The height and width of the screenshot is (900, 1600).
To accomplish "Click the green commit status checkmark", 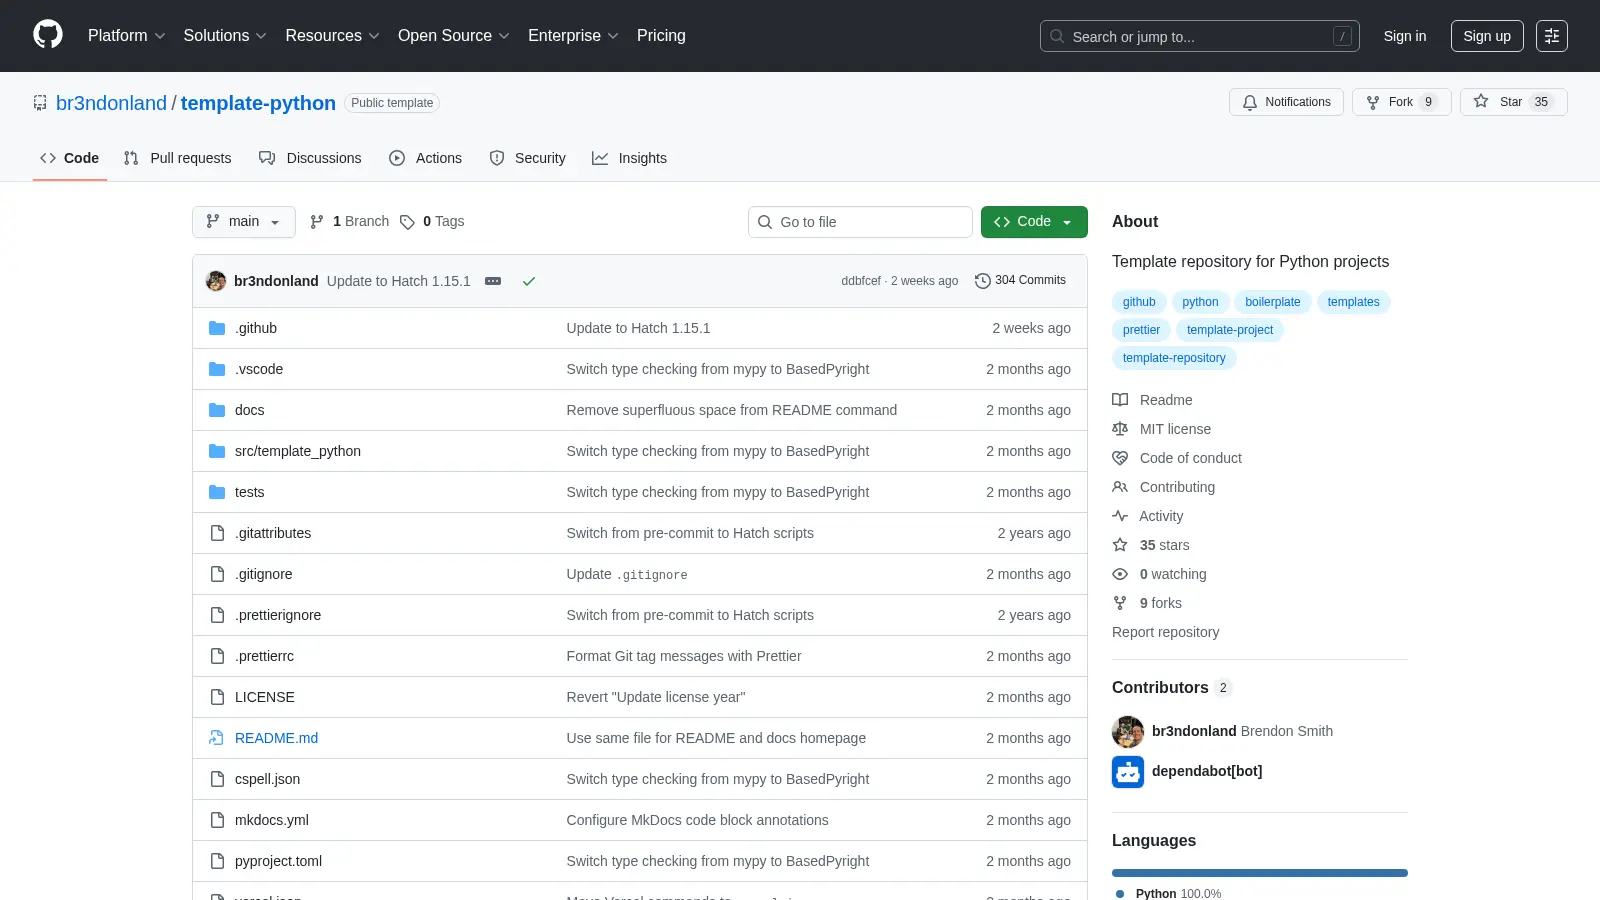I will pyautogui.click(x=529, y=281).
